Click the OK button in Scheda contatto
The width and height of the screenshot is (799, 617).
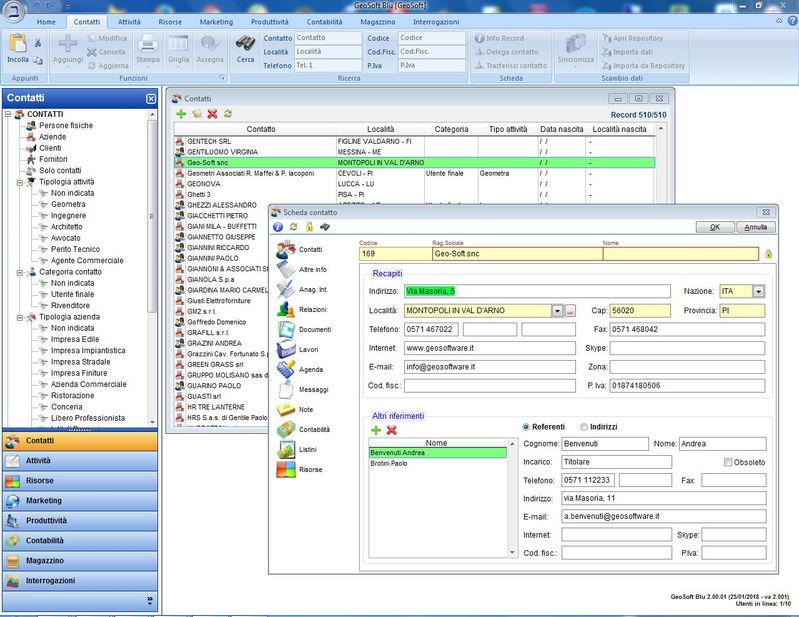point(715,227)
